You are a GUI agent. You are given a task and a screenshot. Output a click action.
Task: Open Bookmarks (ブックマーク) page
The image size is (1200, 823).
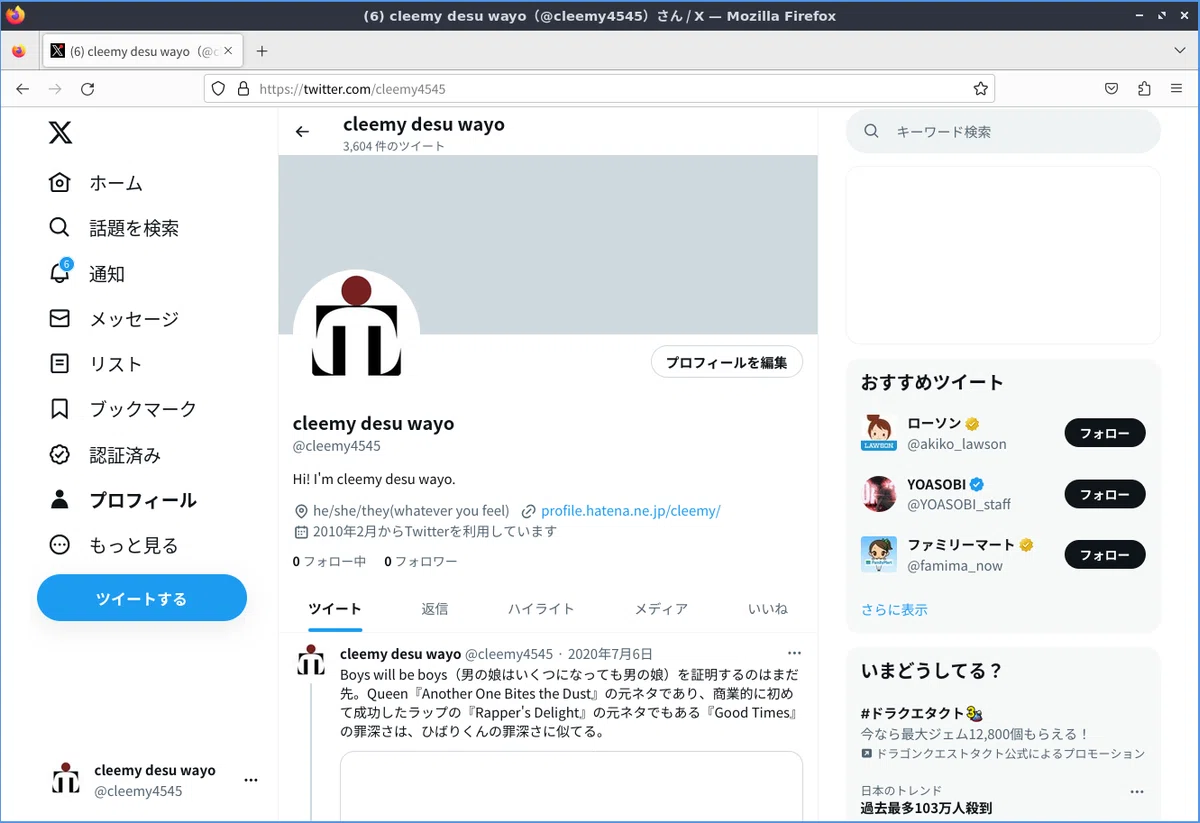[x=123, y=409]
